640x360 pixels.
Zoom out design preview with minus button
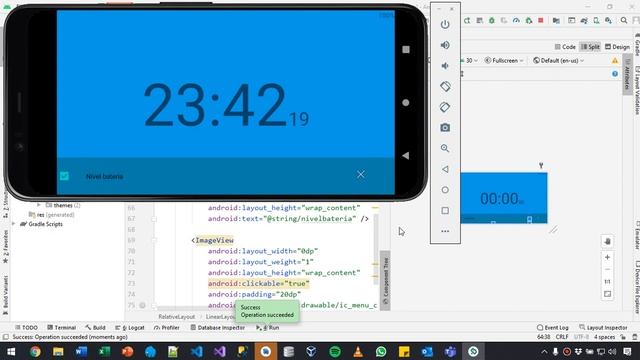607,269
